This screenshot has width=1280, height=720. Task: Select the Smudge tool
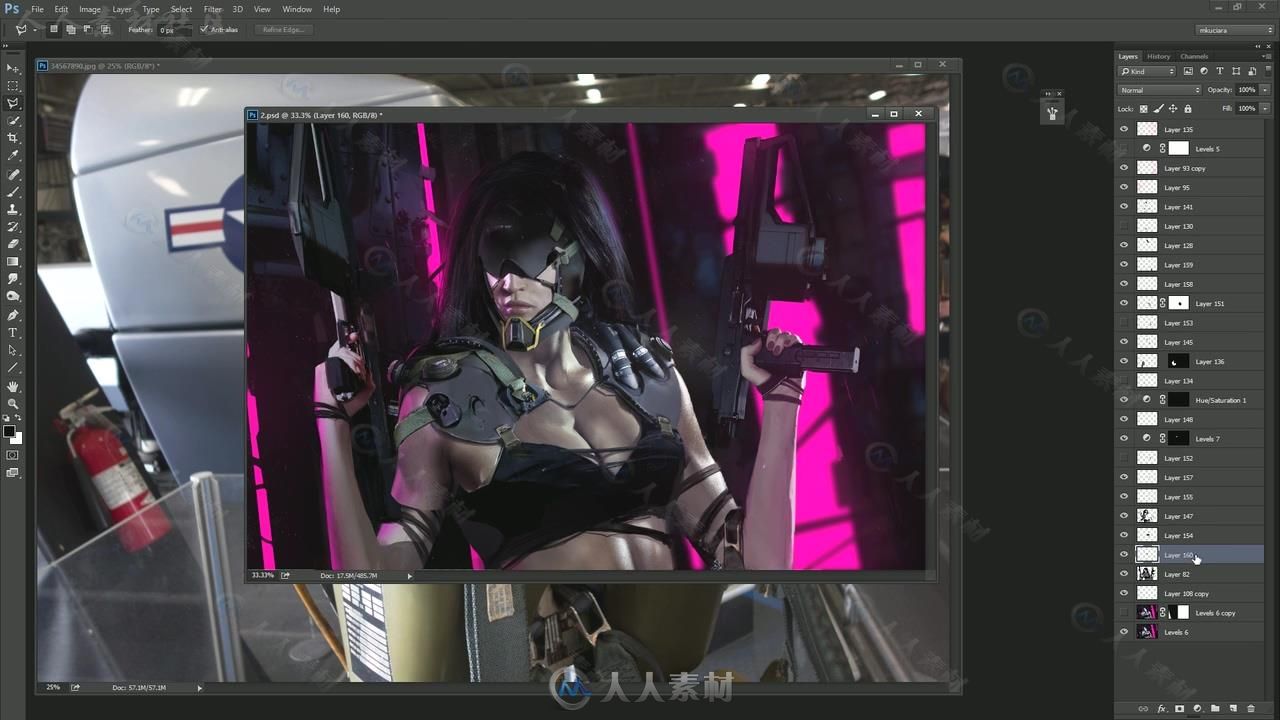[13, 279]
